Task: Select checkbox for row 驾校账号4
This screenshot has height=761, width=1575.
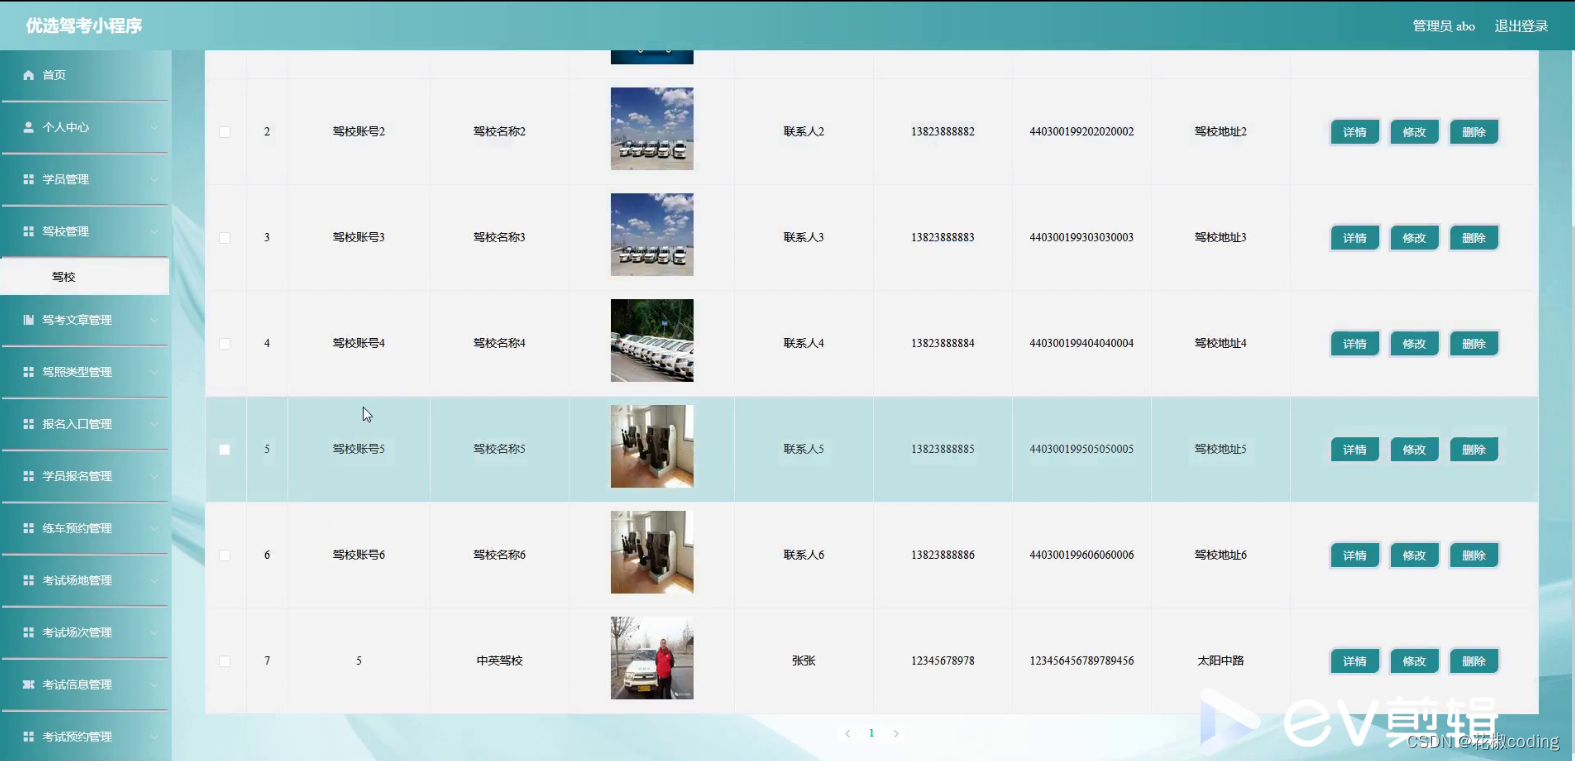Action: [x=225, y=344]
